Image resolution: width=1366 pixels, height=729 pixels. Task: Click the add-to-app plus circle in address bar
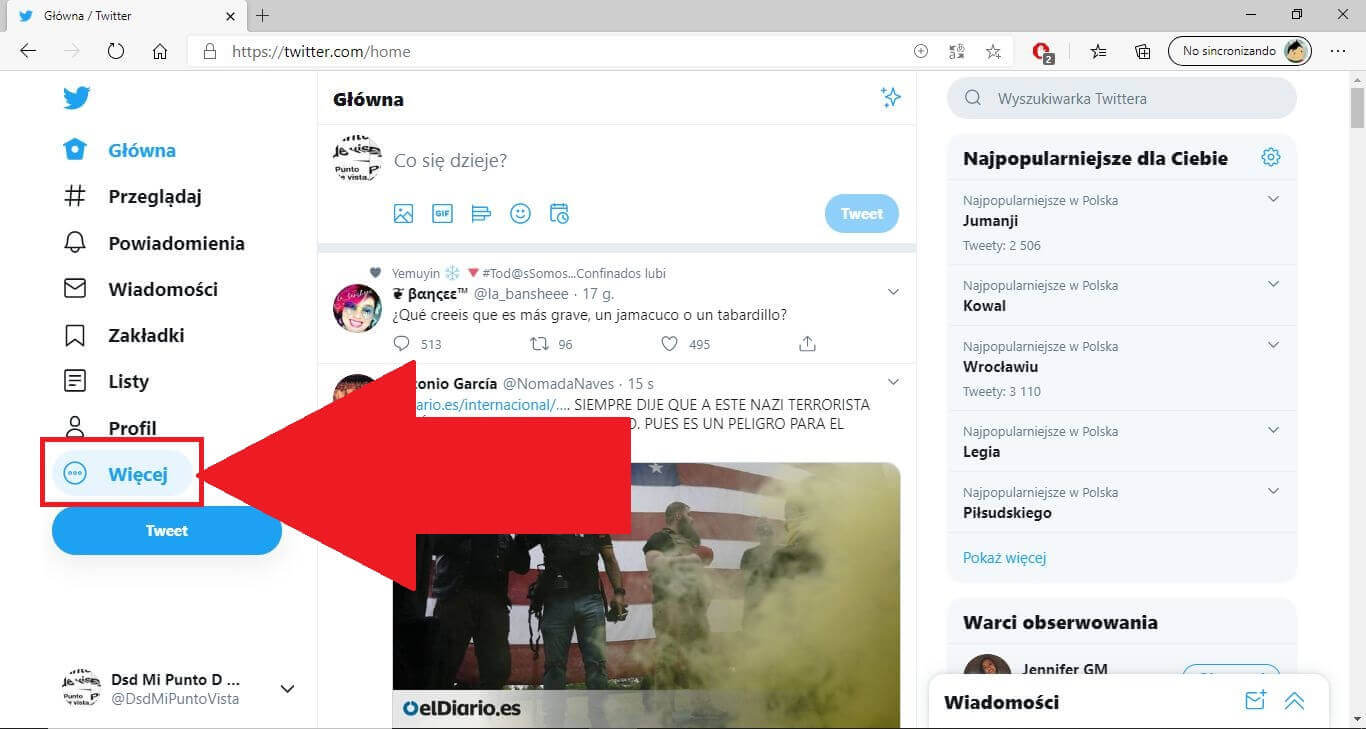pos(921,51)
